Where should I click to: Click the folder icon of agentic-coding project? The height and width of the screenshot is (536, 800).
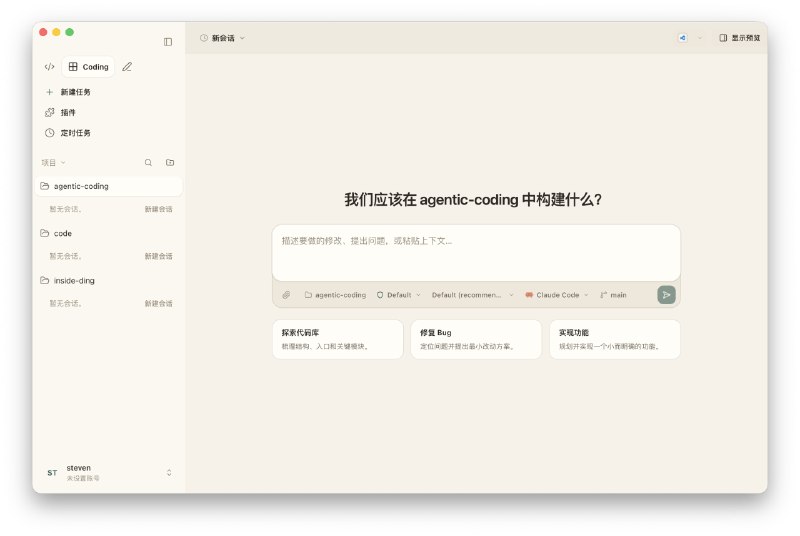click(45, 186)
